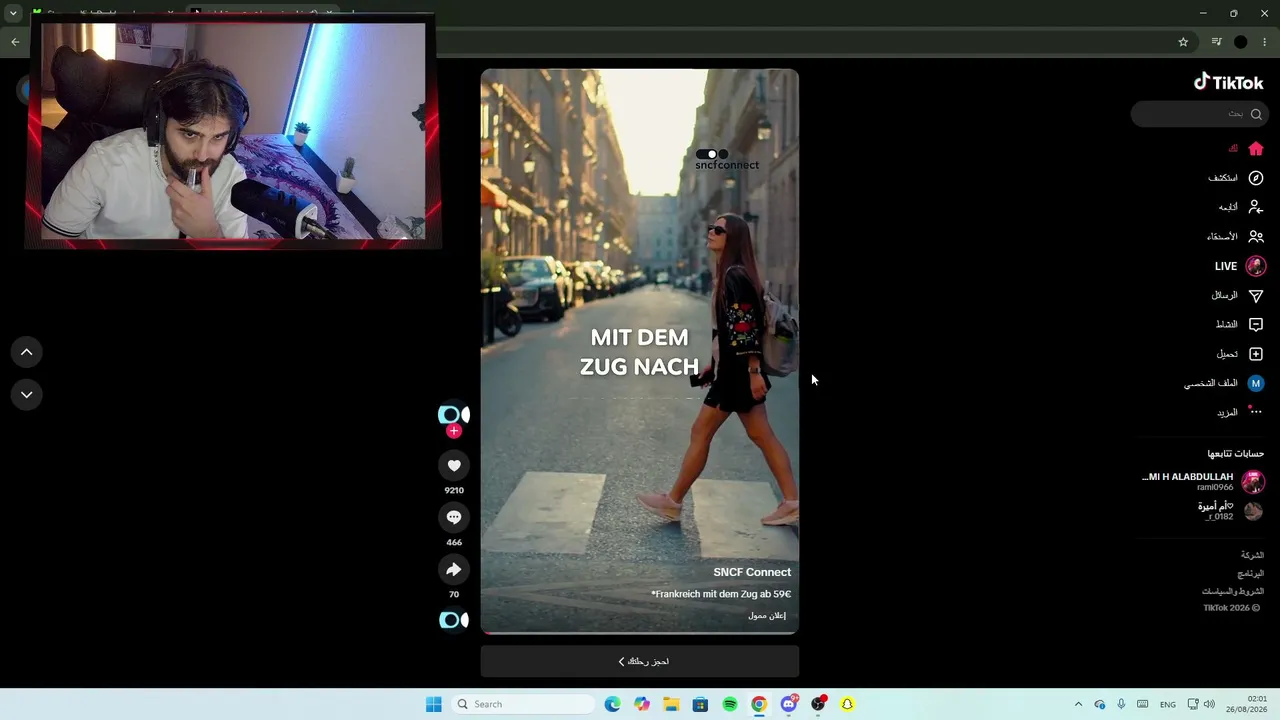Open SNCF Connect avatar above like button

pyautogui.click(x=454, y=414)
